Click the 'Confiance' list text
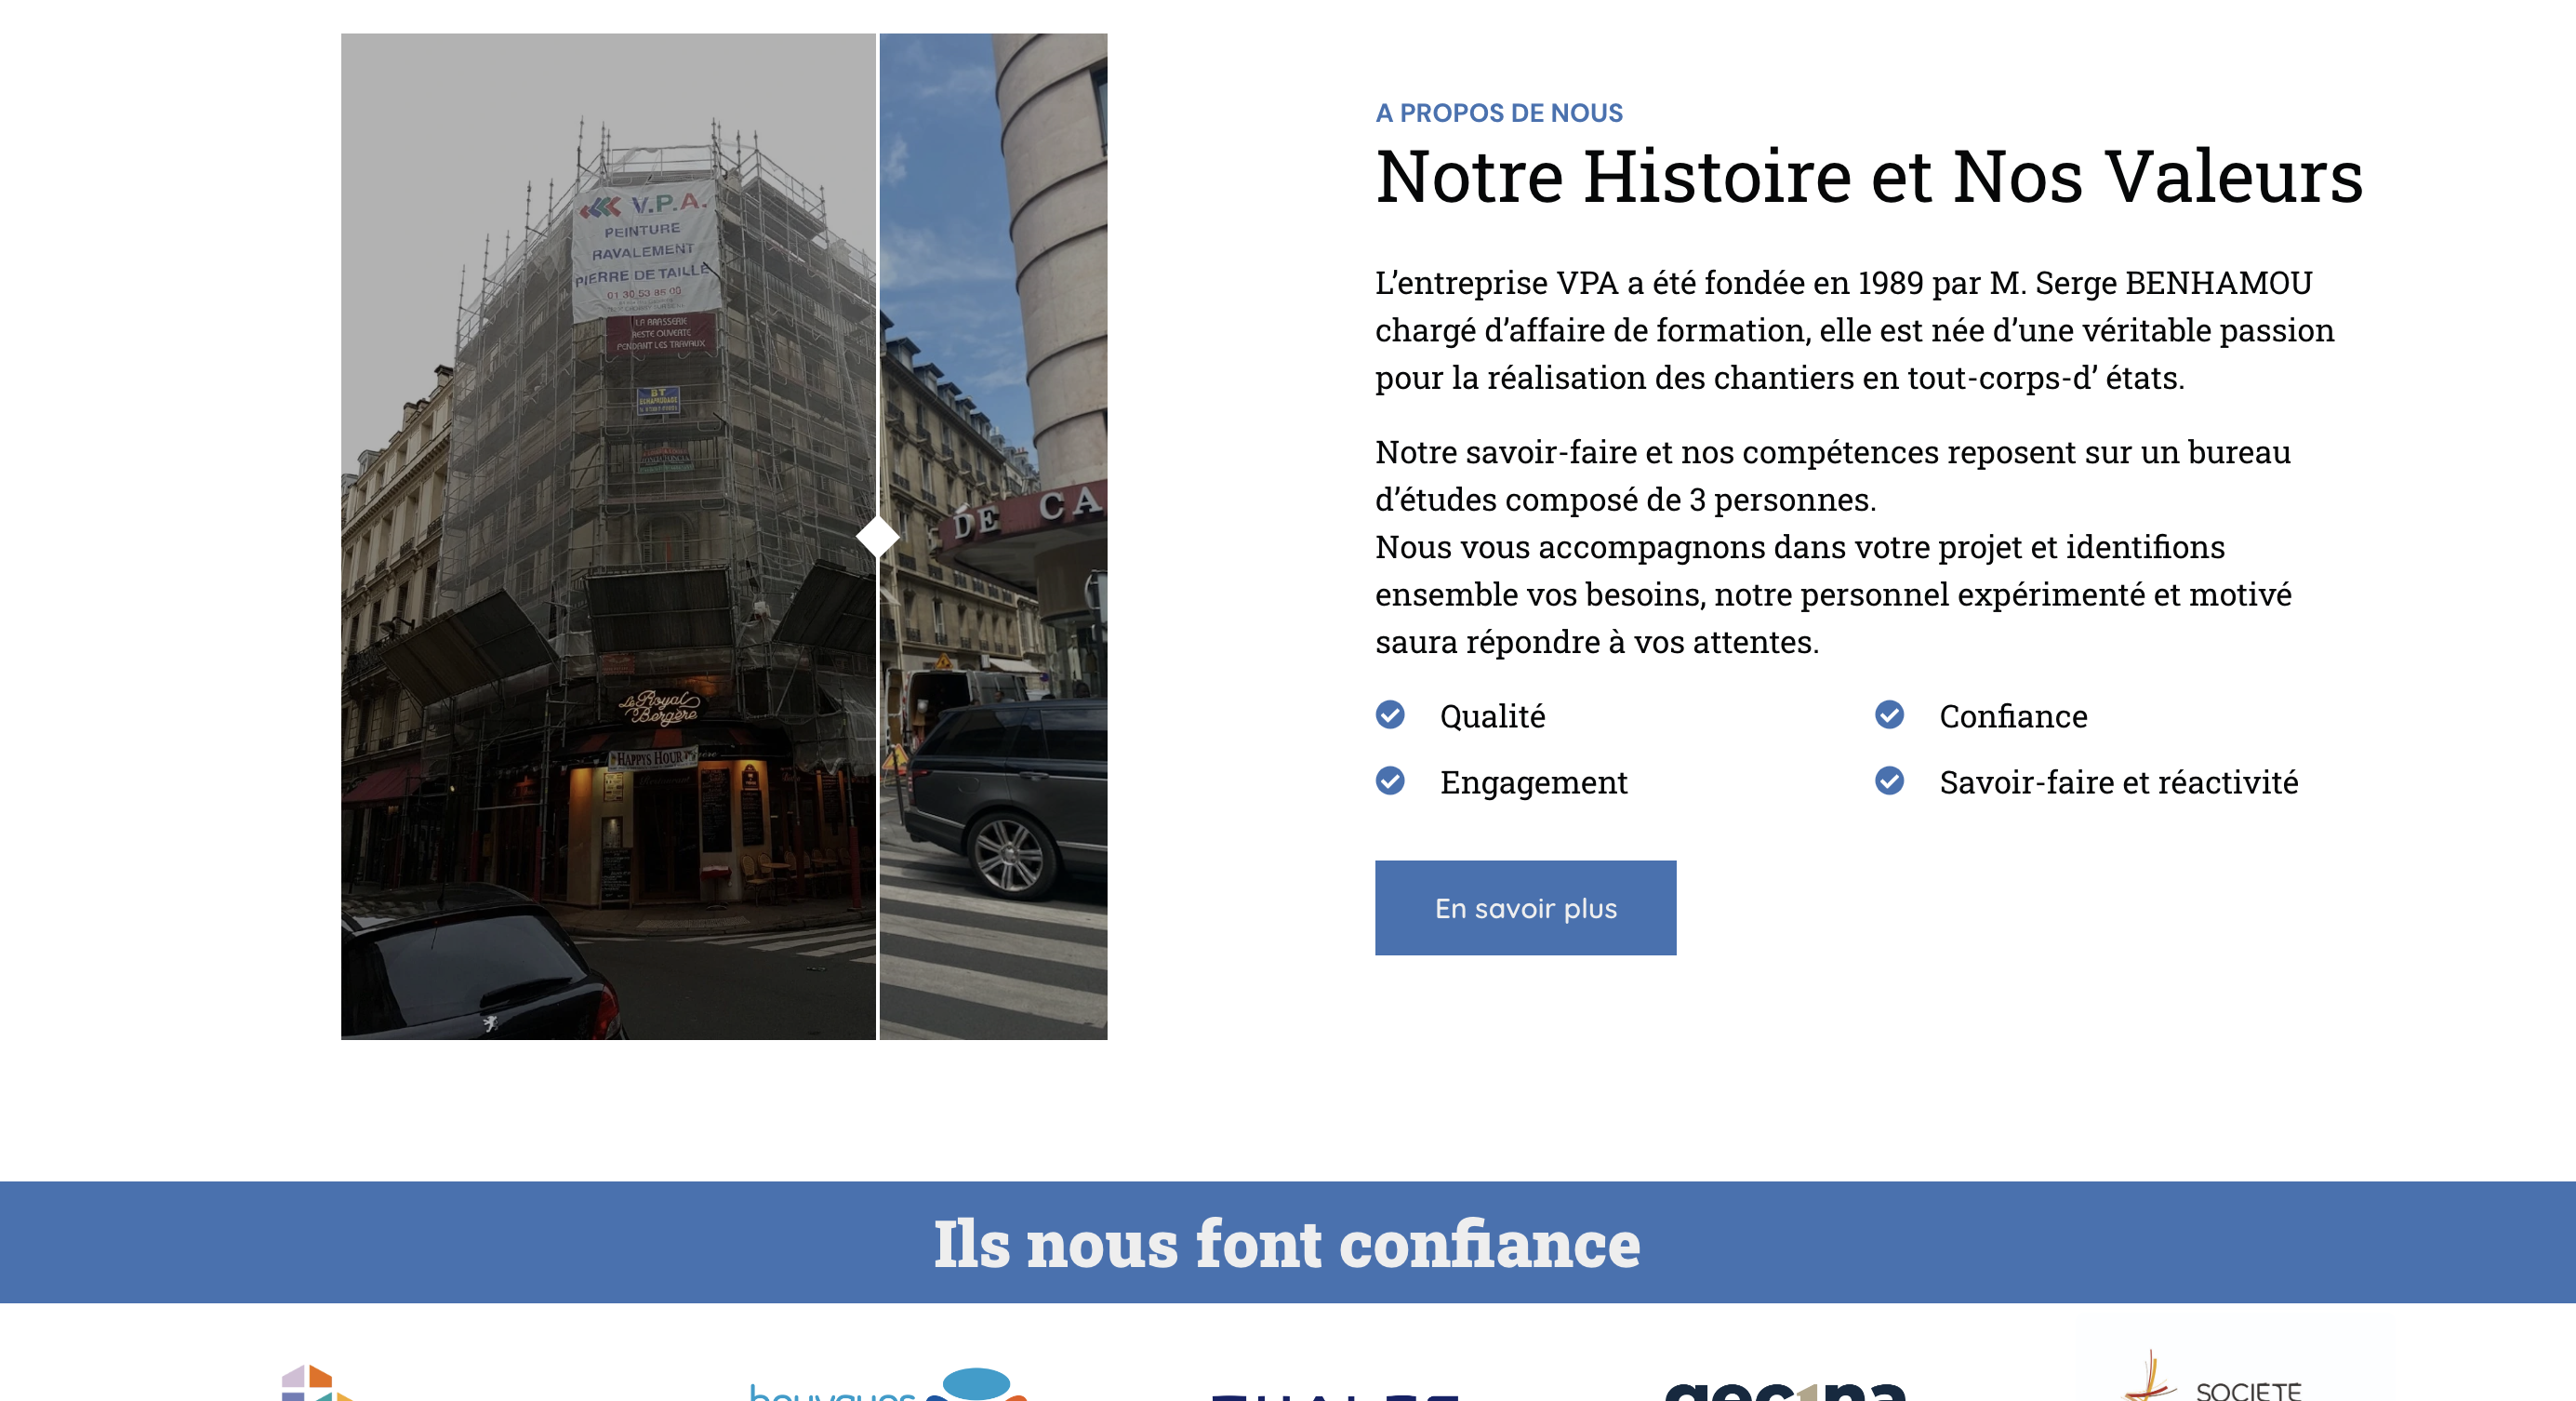Viewport: 2576px width, 1401px height. [x=2013, y=716]
